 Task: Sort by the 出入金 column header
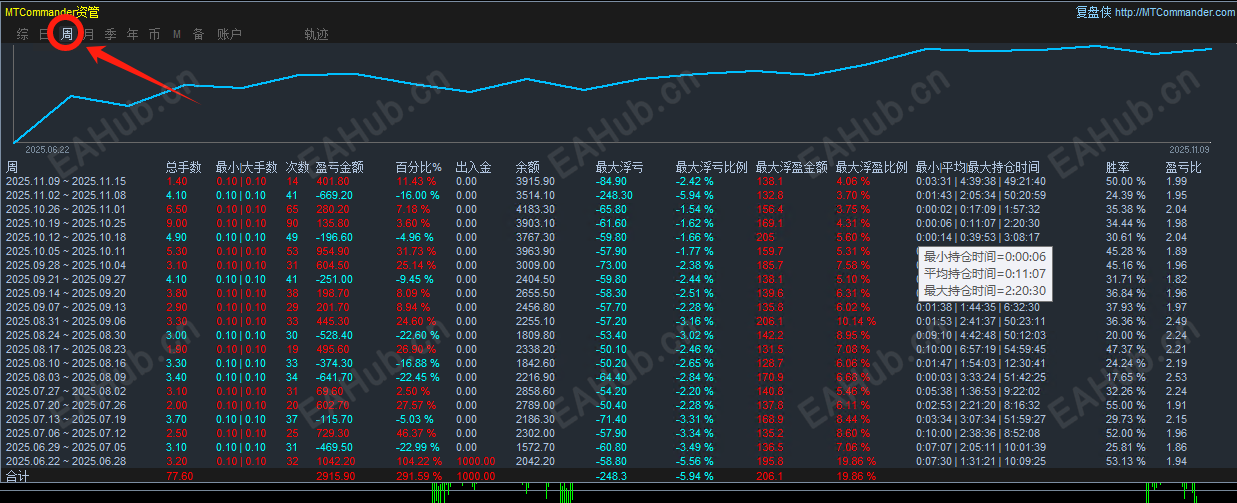point(473,167)
